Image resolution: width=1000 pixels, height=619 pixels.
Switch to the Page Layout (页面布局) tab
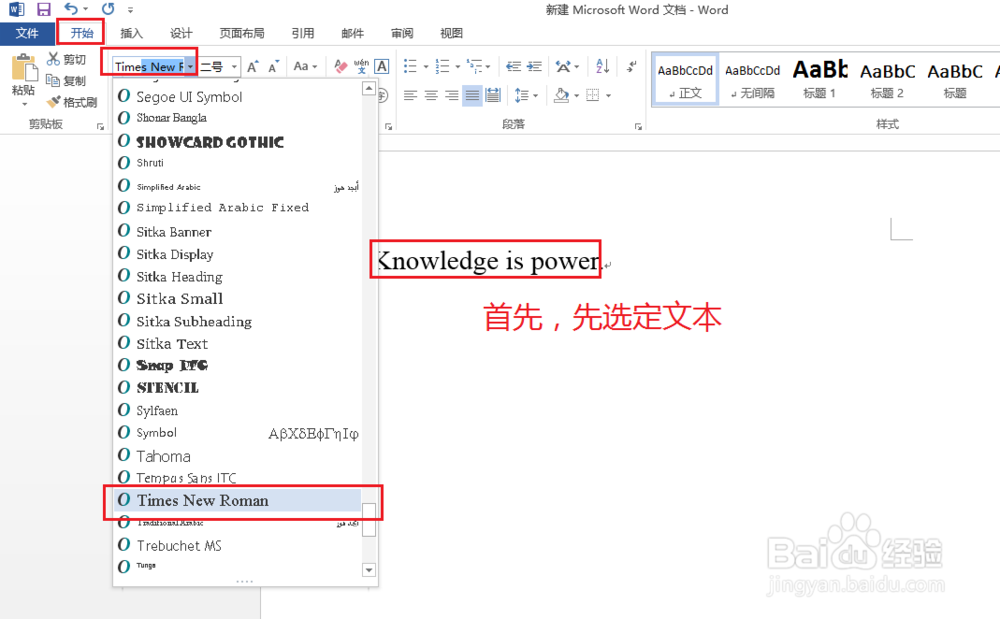pyautogui.click(x=242, y=33)
